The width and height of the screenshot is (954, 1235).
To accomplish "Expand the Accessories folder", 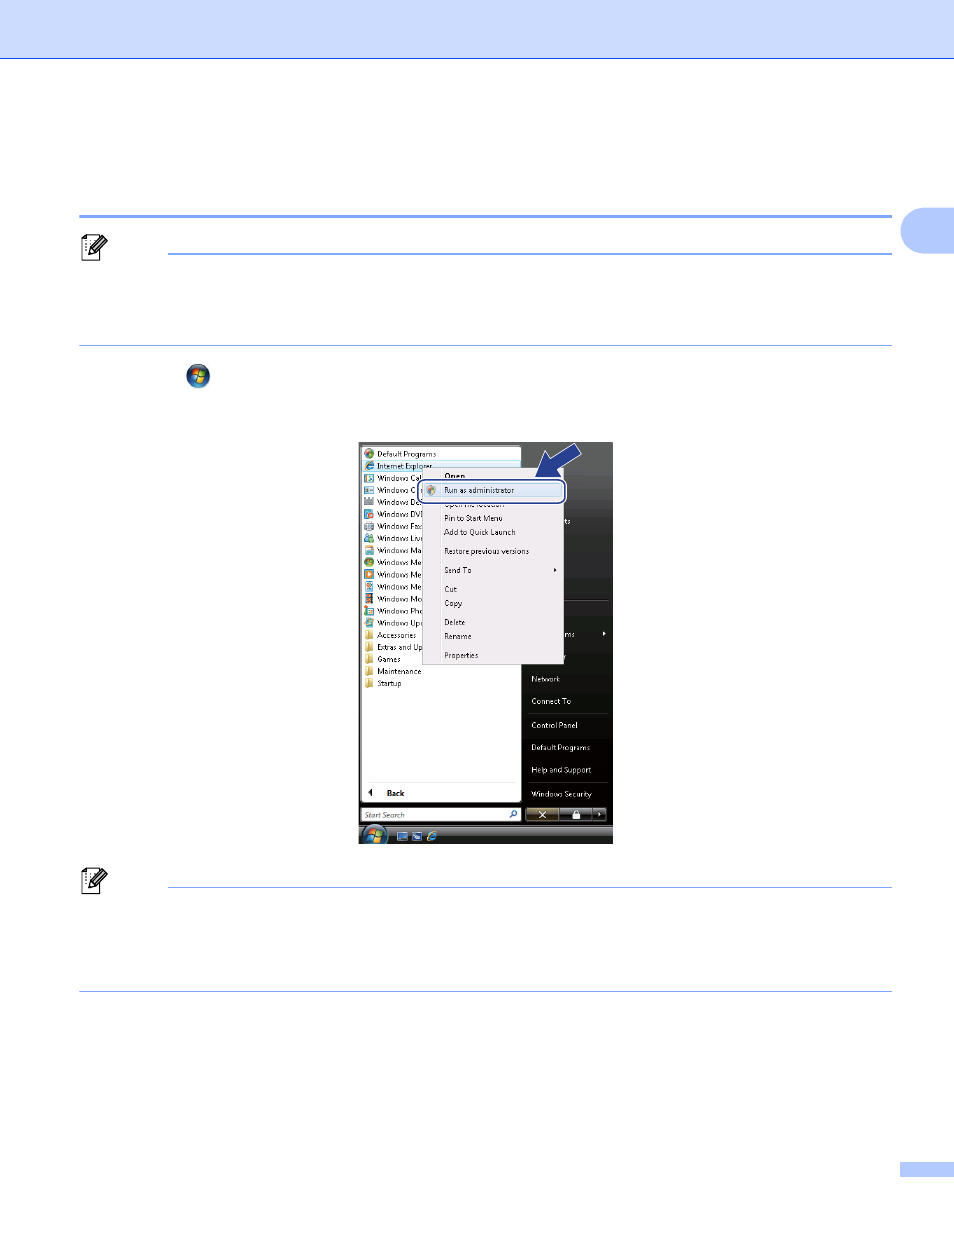I will (391, 635).
